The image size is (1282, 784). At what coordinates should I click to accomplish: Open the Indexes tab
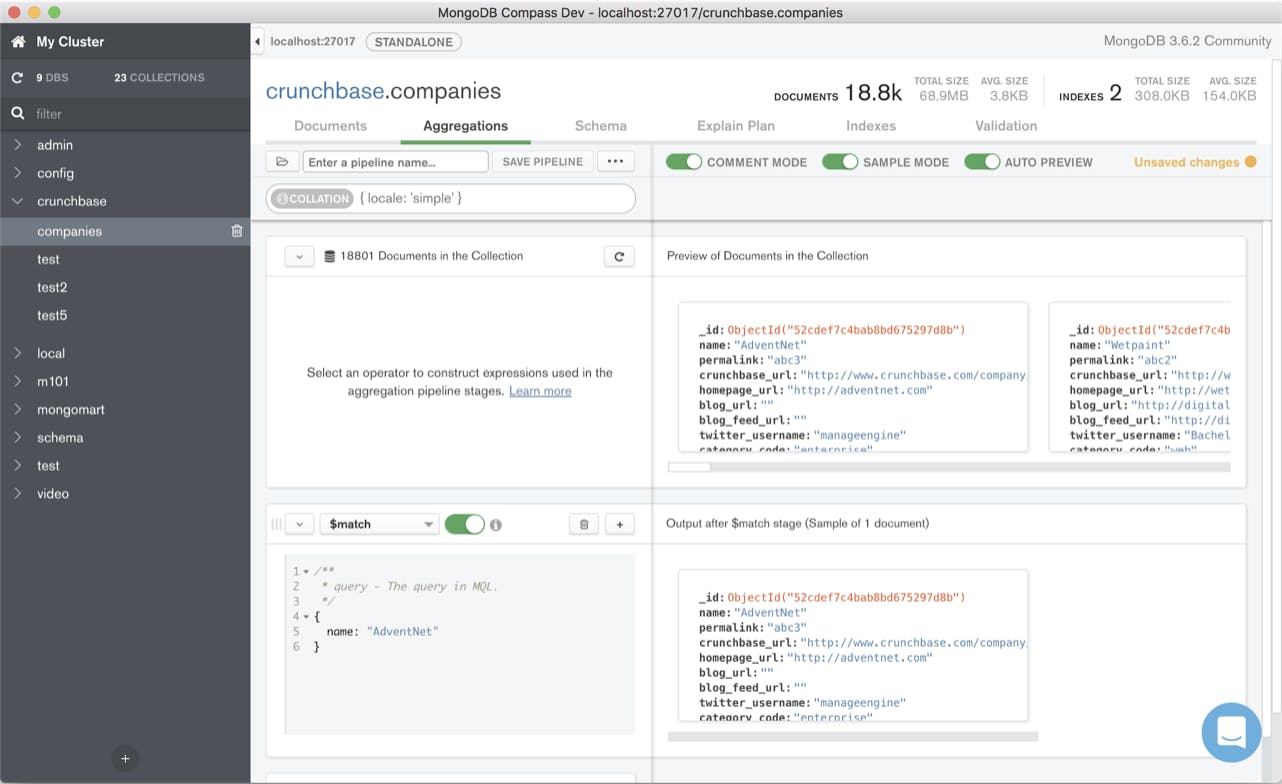coord(871,126)
